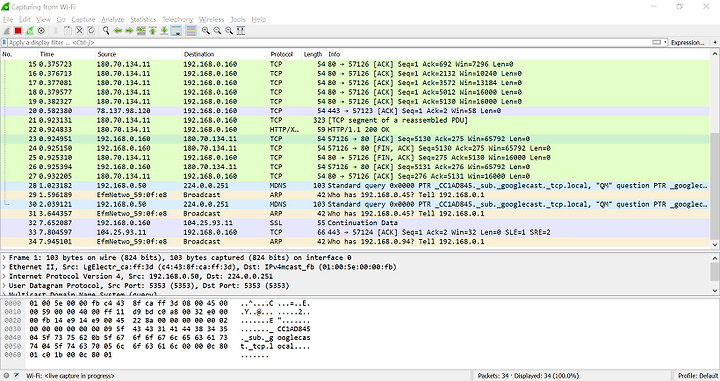720x381 pixels.
Task: Select packet 20 from 78.137.98.120
Action: click(355, 111)
